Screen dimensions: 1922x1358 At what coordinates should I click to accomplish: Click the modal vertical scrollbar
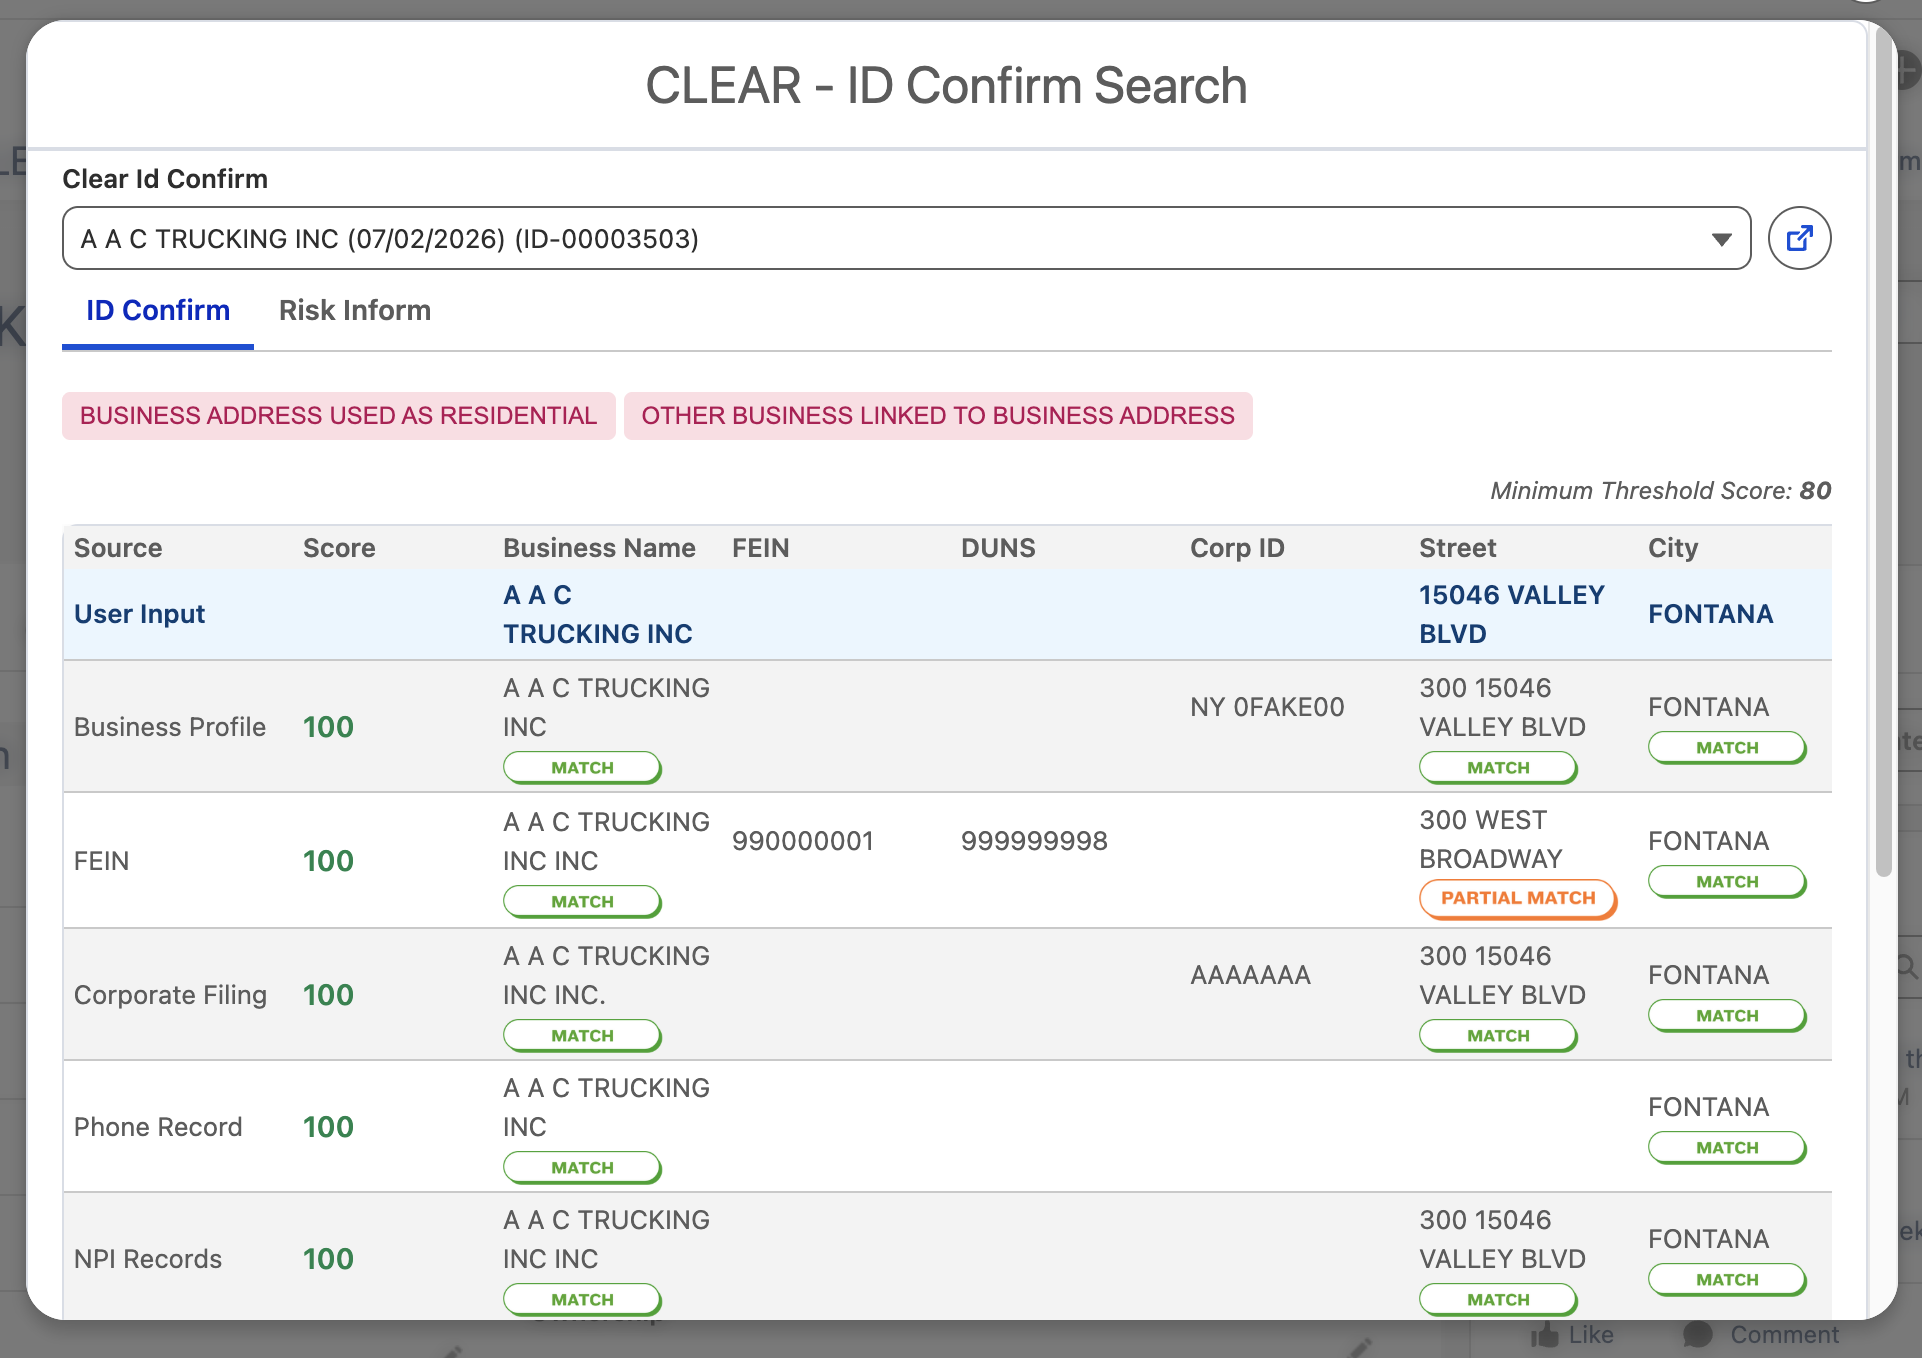point(1884,450)
